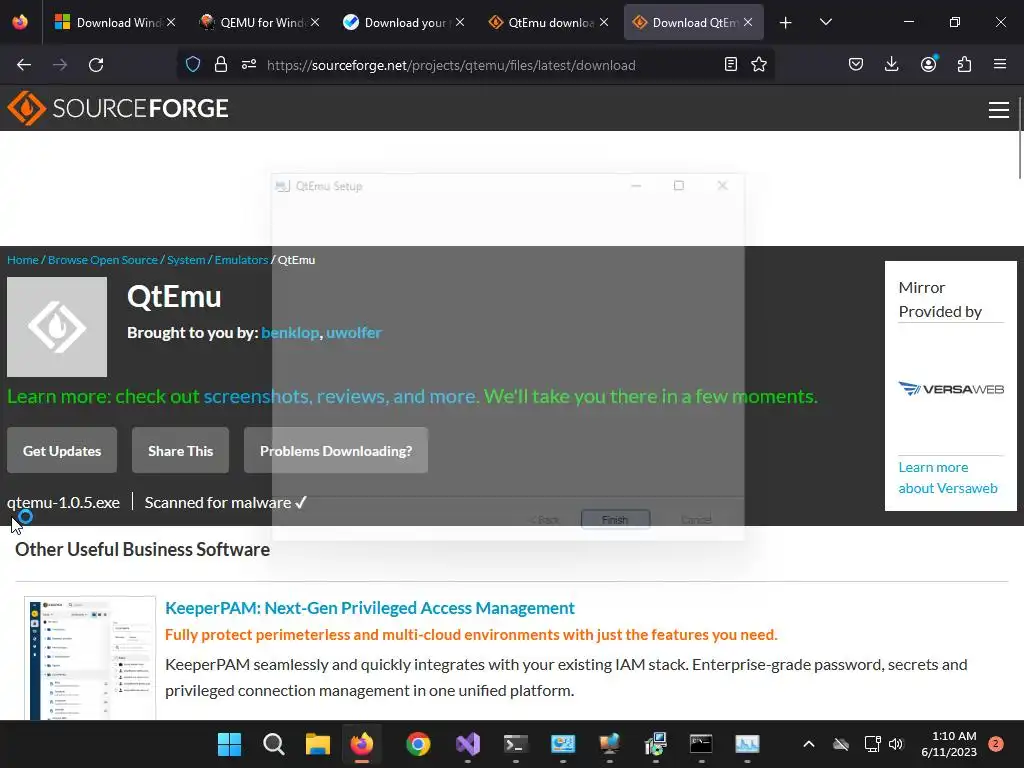1024x768 pixels.
Task: Click the Versaweb mirror logo
Action: pyautogui.click(x=951, y=389)
